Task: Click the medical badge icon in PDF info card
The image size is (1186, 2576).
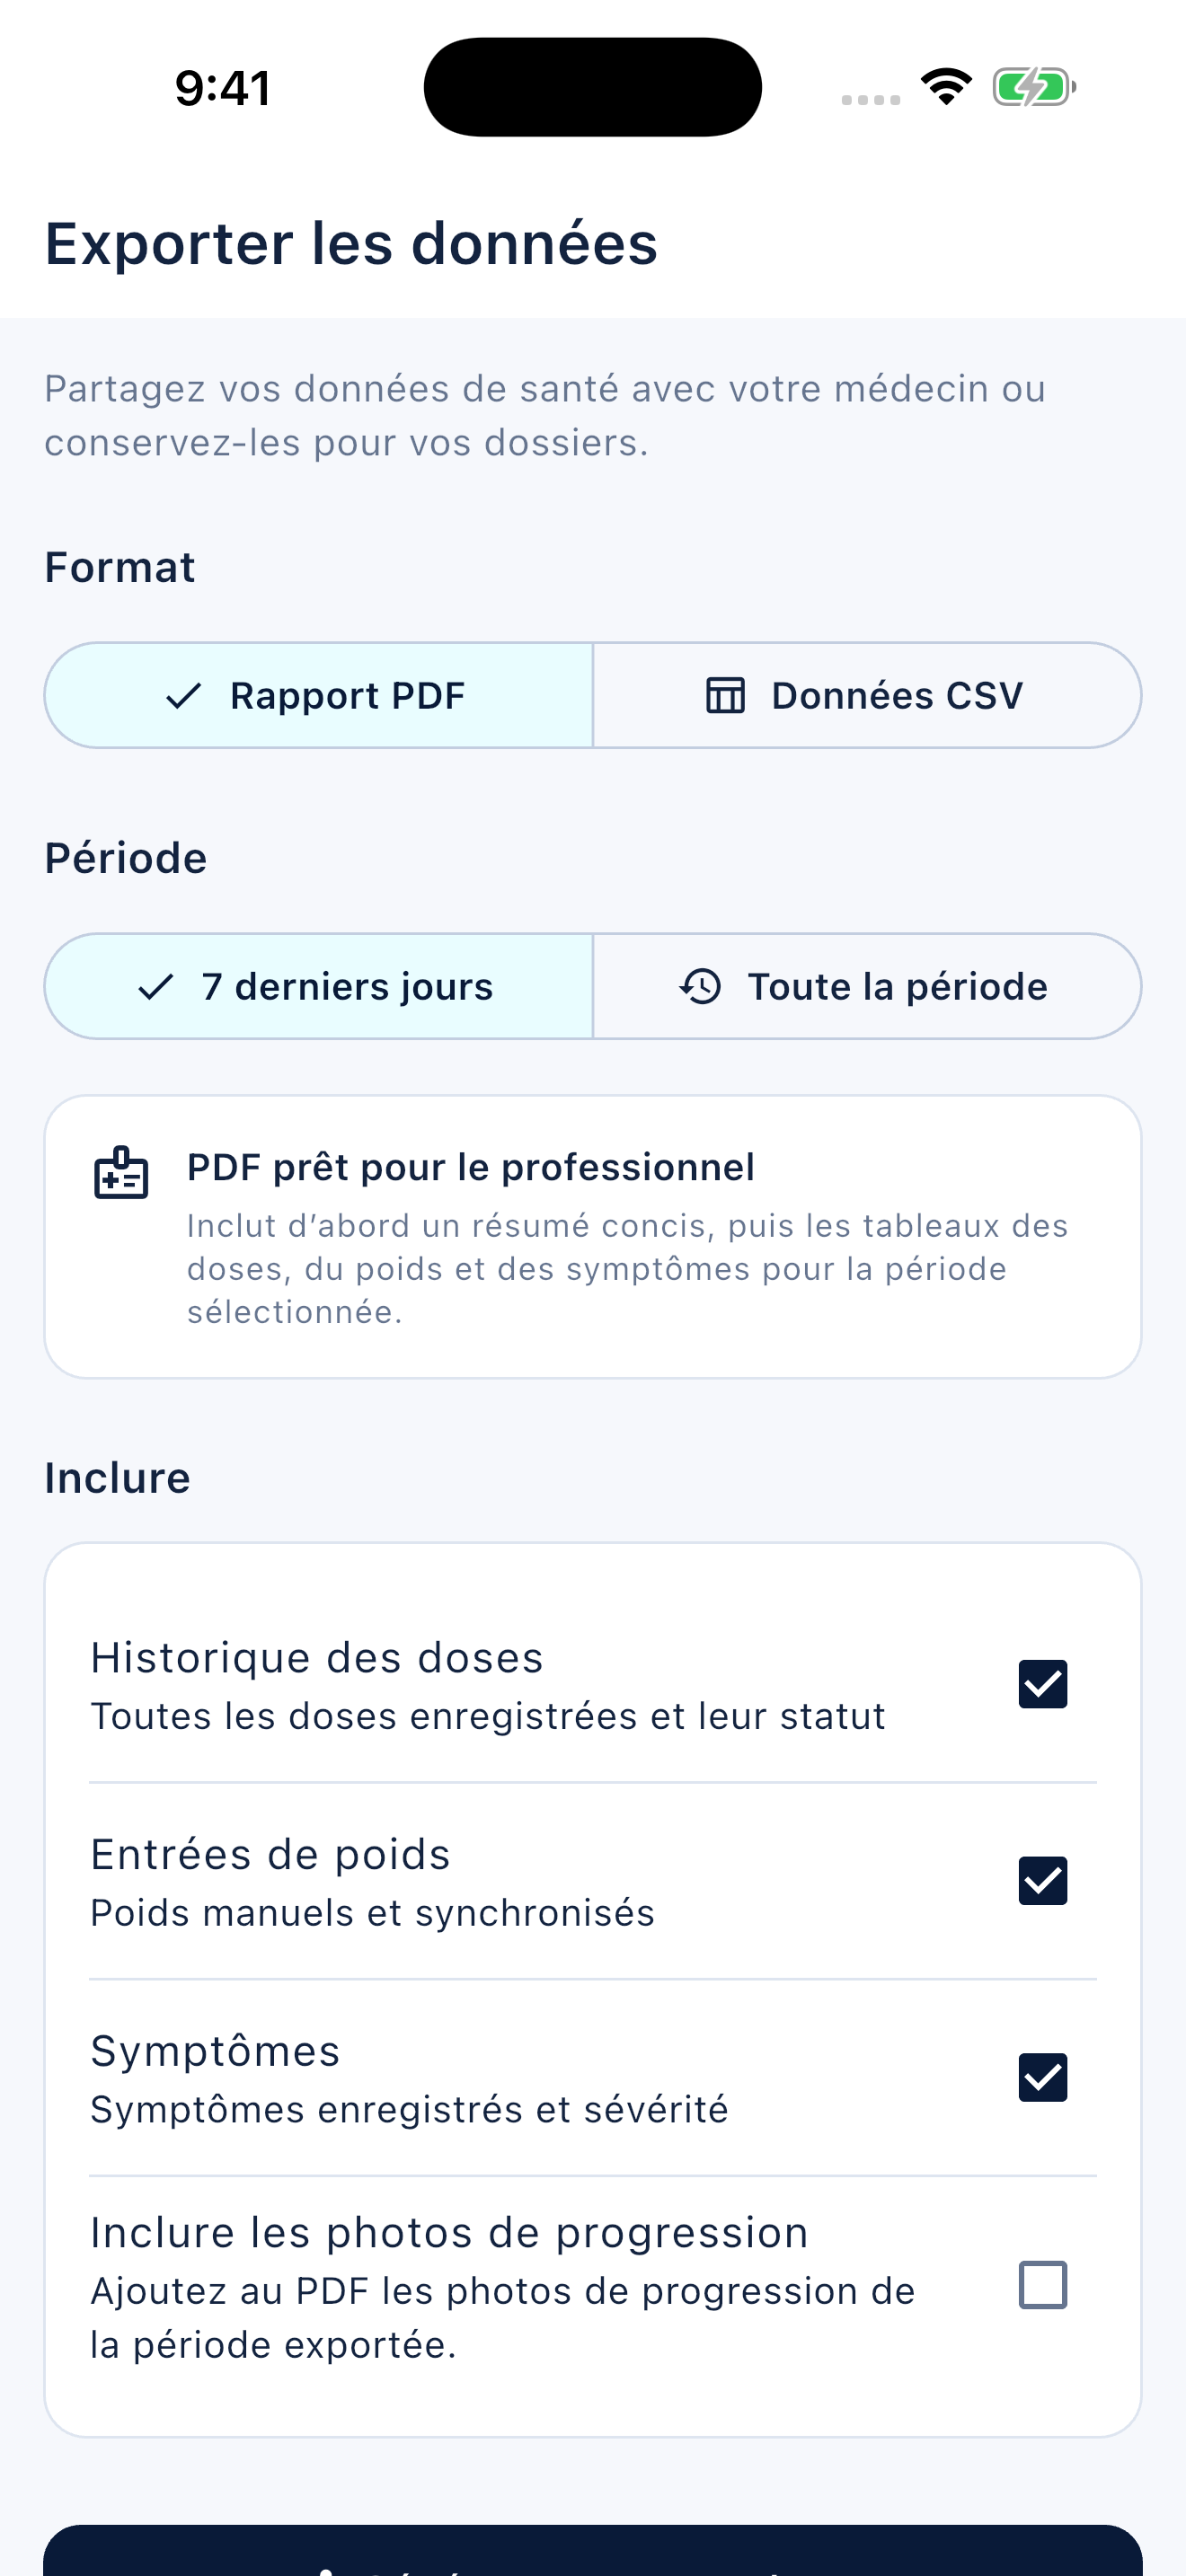Action: point(121,1173)
